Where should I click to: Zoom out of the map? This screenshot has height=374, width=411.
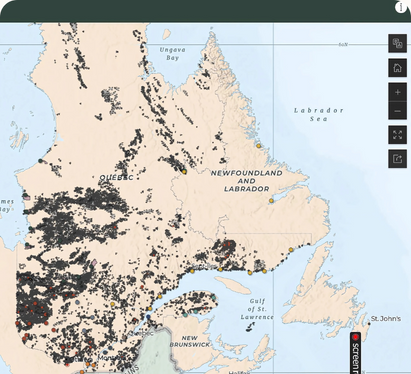pos(397,111)
